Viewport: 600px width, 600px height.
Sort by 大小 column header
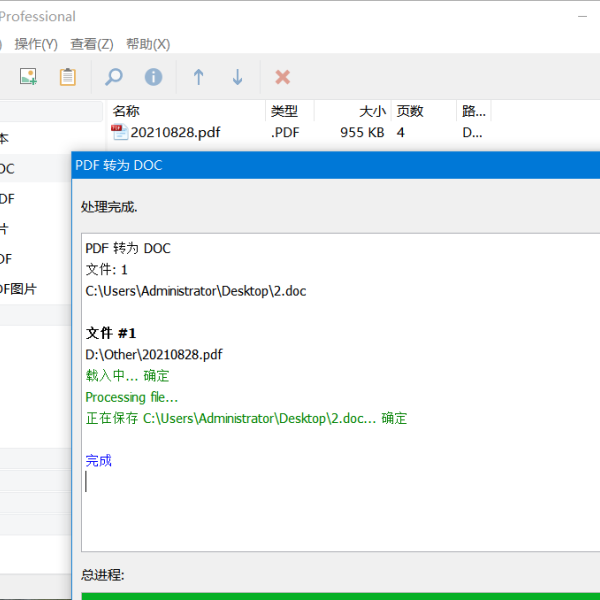(x=352, y=111)
